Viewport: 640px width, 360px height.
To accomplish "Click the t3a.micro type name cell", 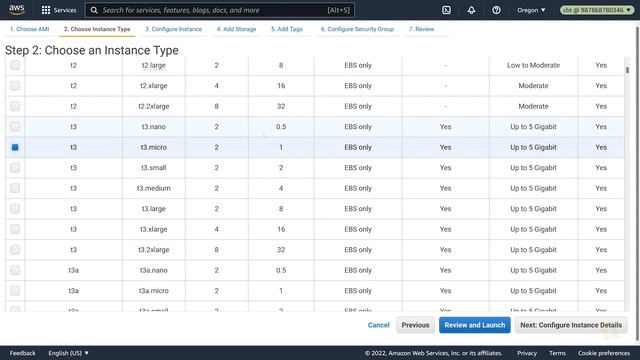I will [x=153, y=291].
